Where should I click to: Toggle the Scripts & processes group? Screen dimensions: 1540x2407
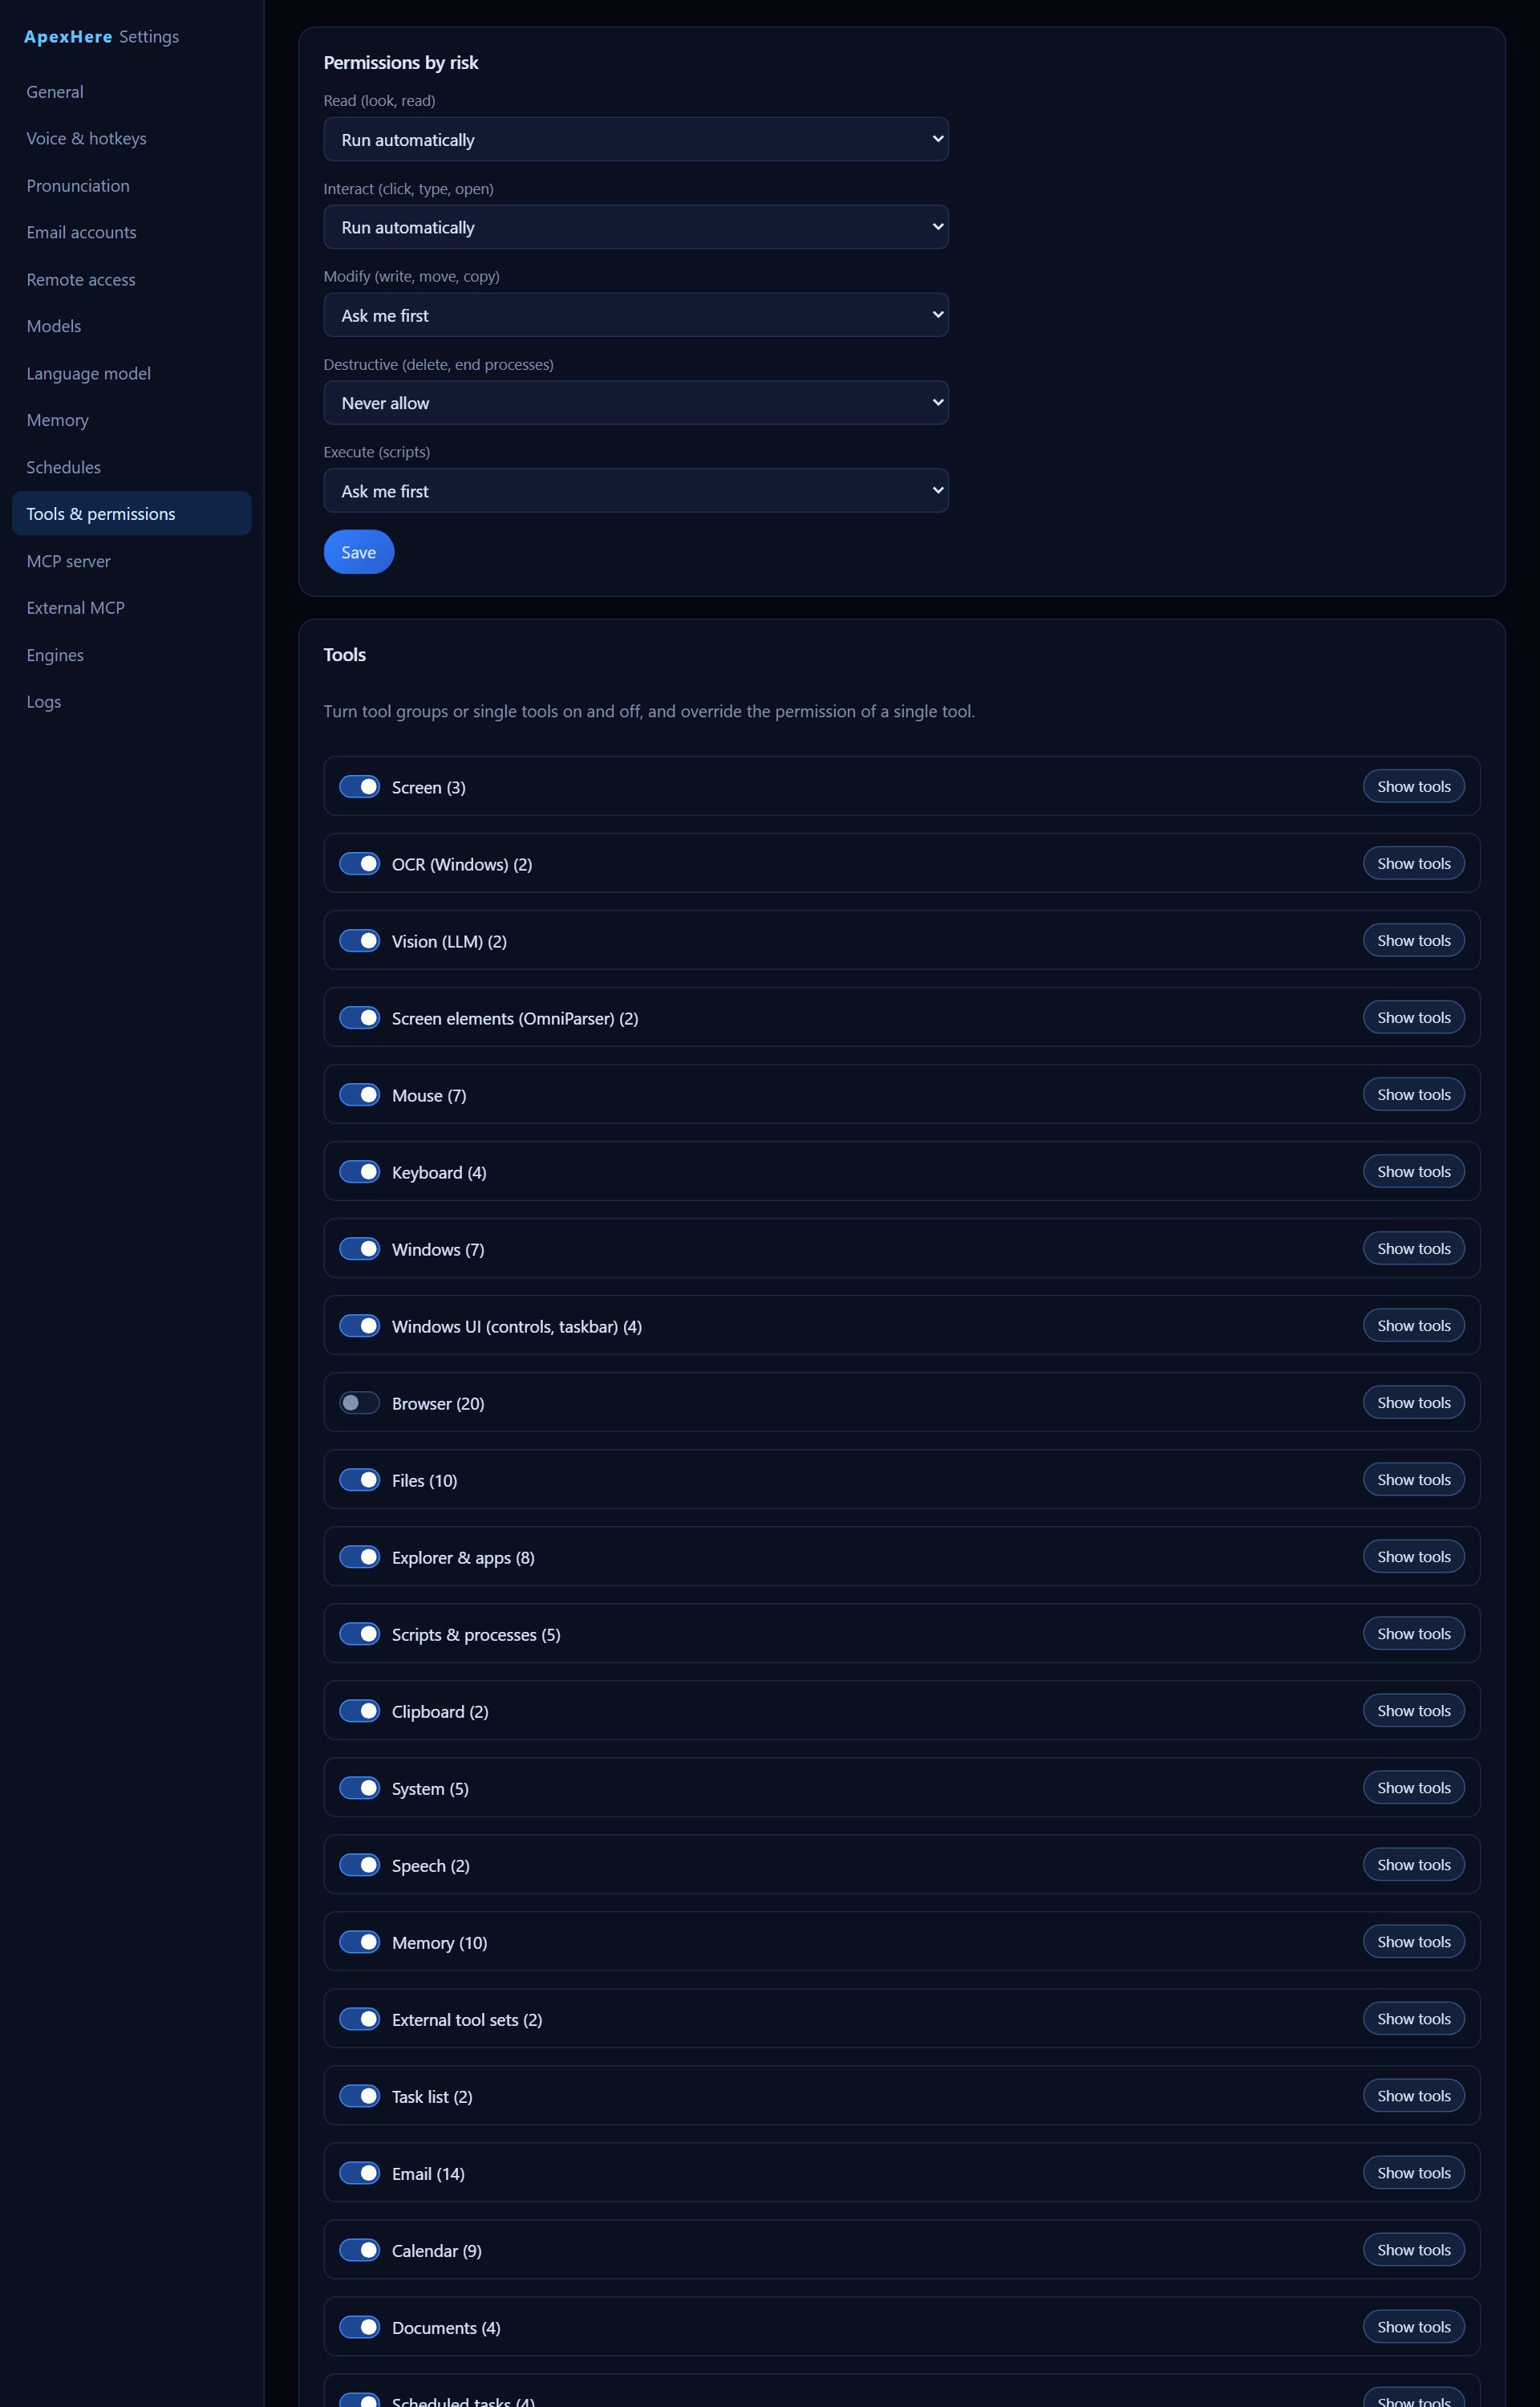tap(359, 1634)
